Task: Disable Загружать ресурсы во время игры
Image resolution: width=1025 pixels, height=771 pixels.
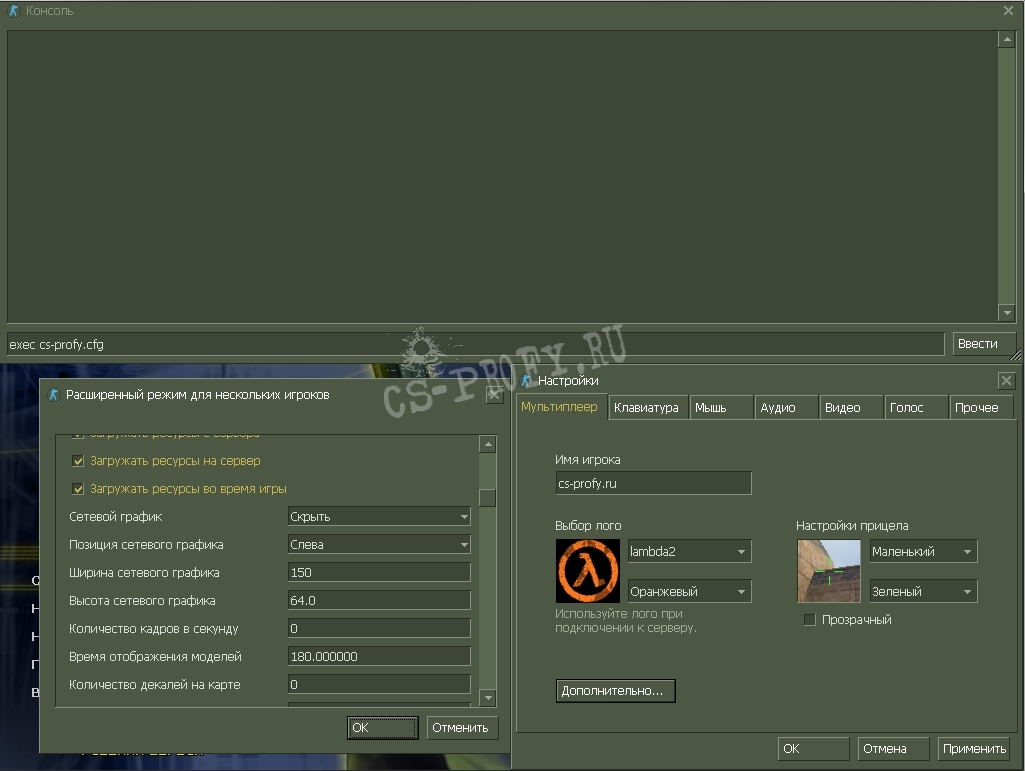Action: [x=78, y=489]
